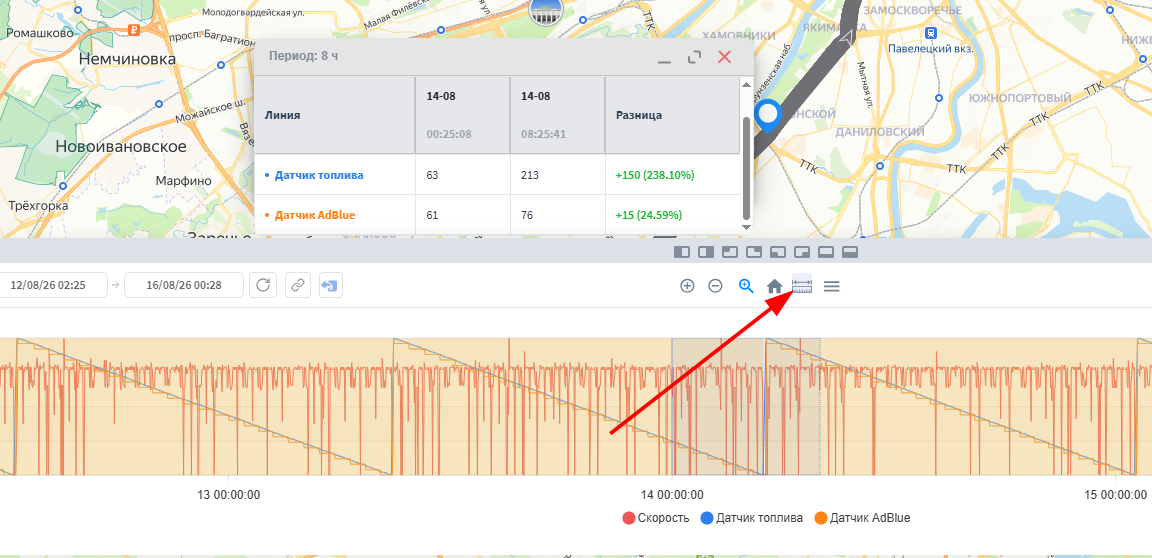
Task: Select the bottom strip layout
Action: pos(826,253)
